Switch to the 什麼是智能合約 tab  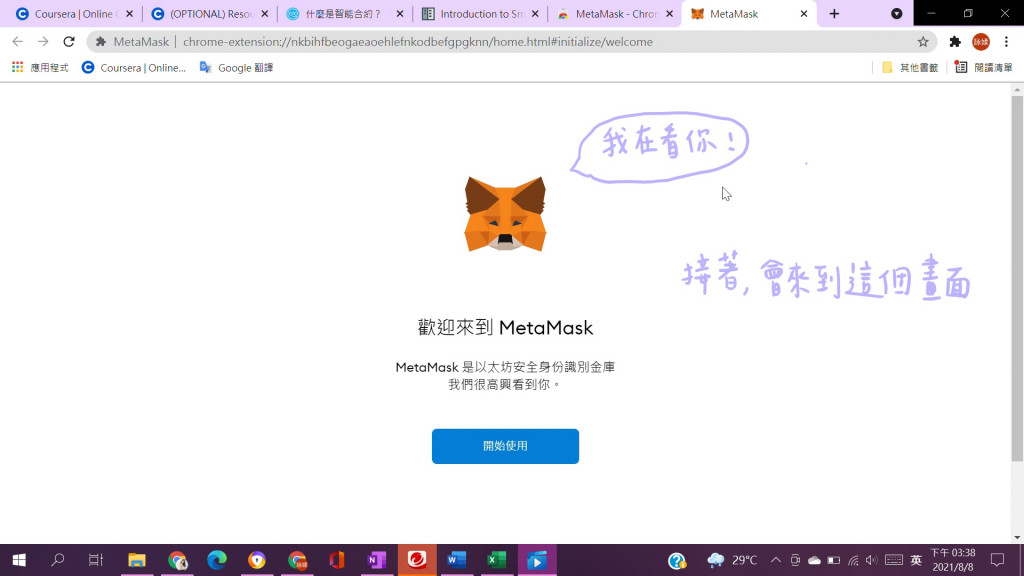(343, 14)
